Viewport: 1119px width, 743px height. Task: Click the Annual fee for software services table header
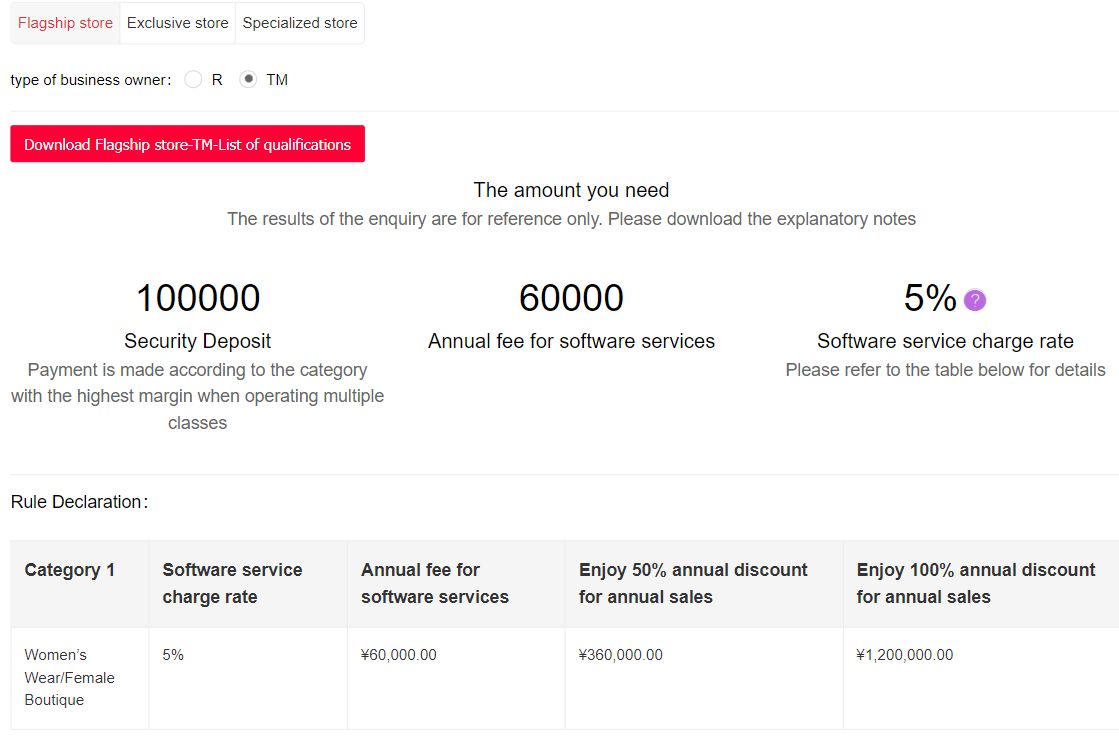434,583
